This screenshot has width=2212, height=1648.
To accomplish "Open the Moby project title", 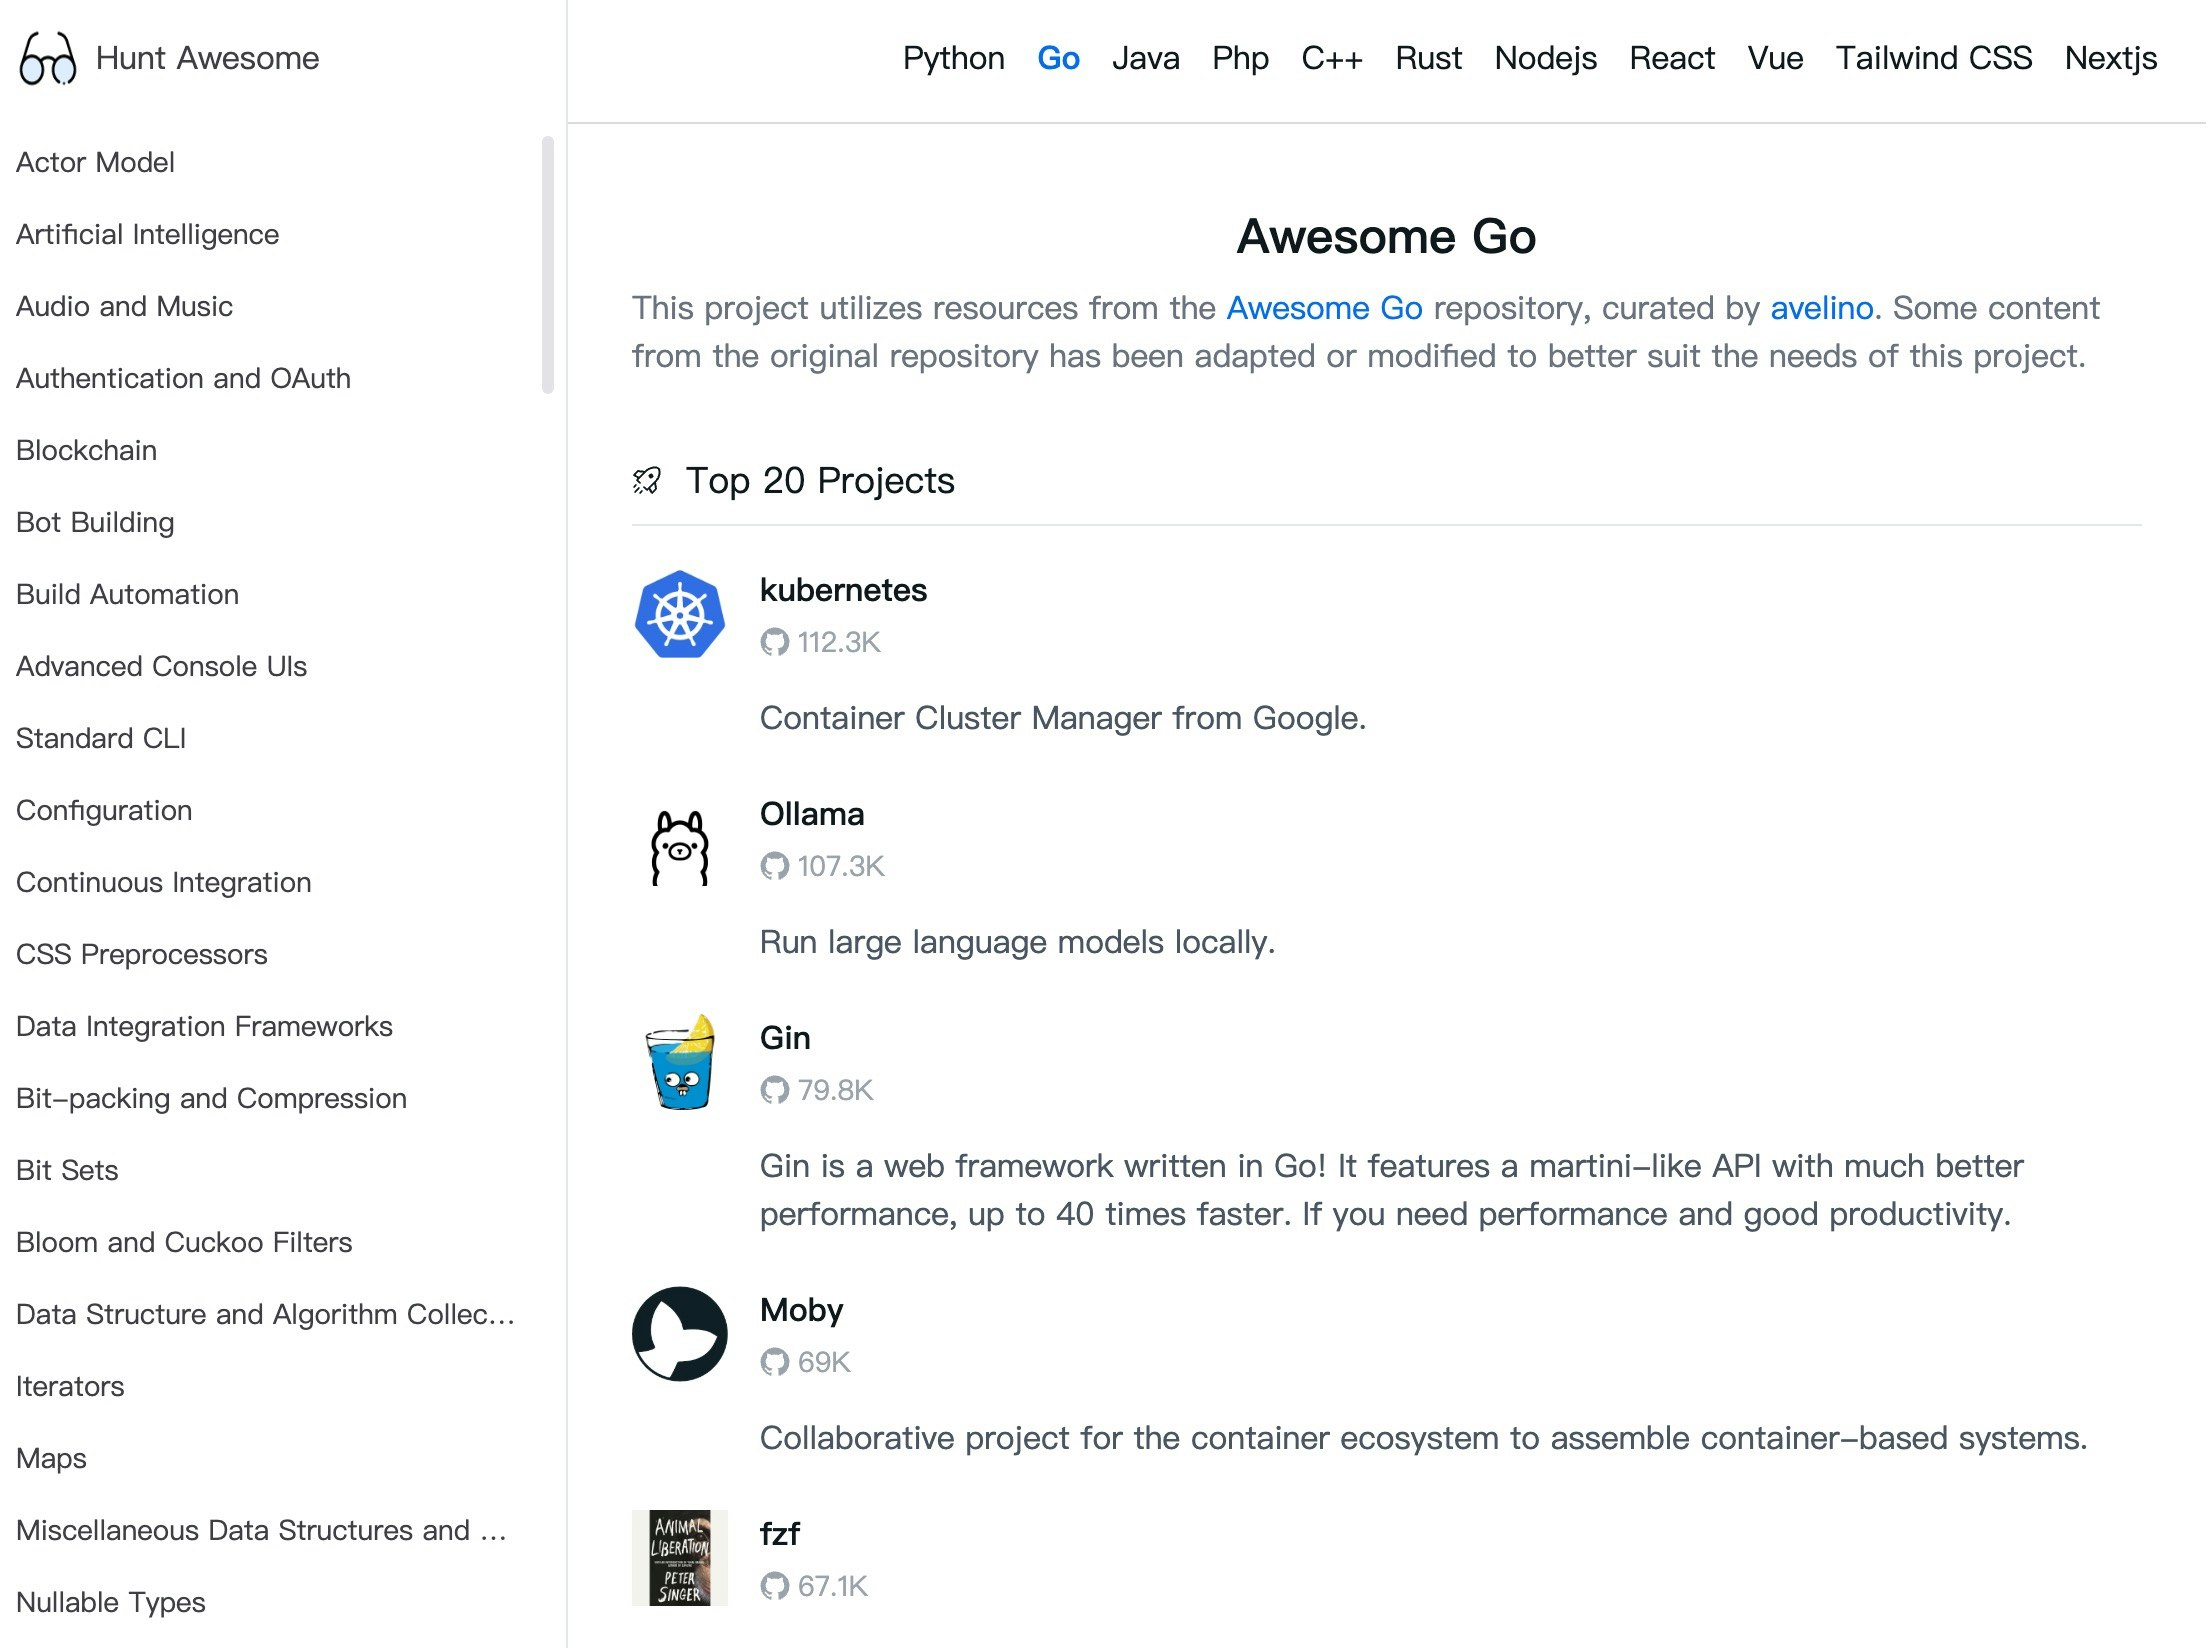I will tap(801, 1310).
